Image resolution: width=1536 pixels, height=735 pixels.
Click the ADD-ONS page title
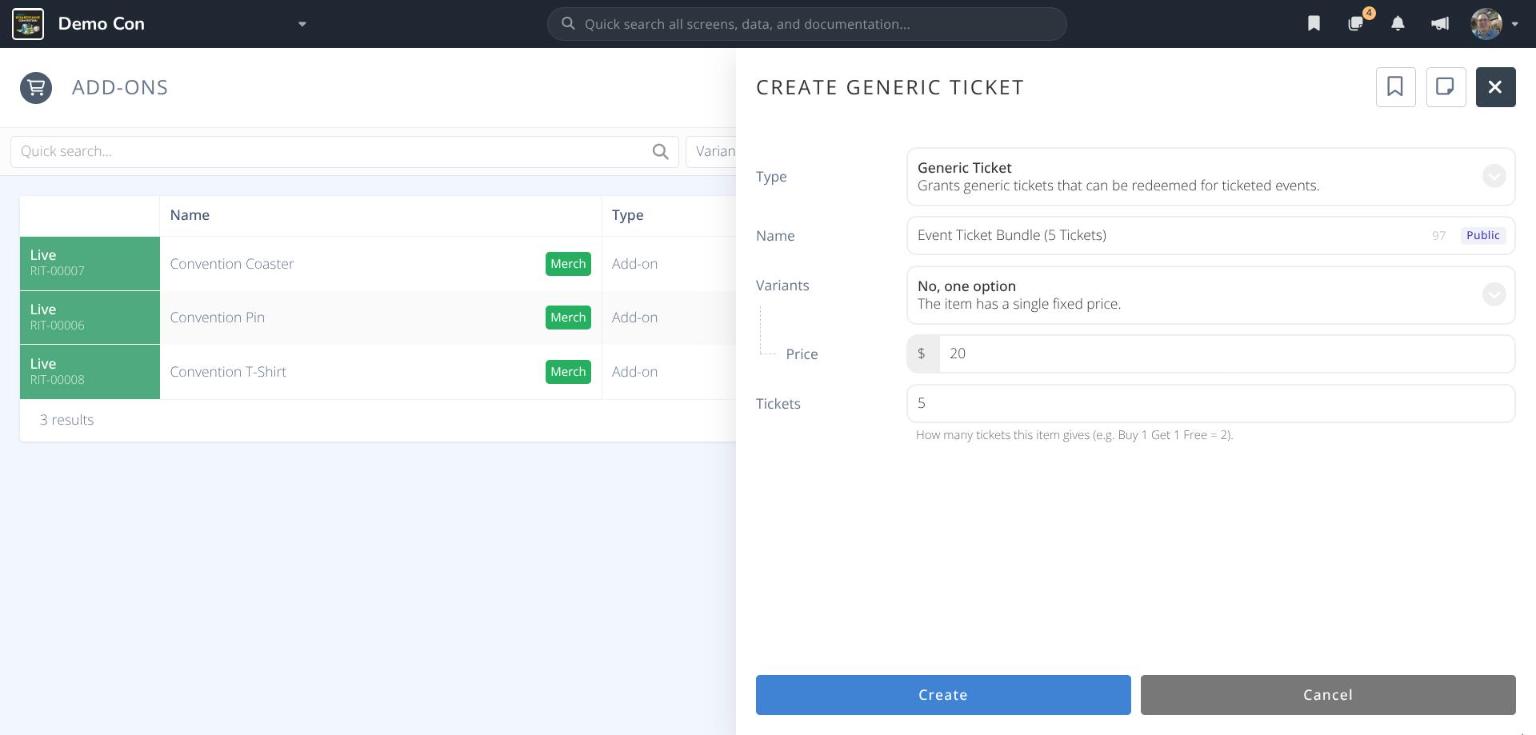click(120, 87)
